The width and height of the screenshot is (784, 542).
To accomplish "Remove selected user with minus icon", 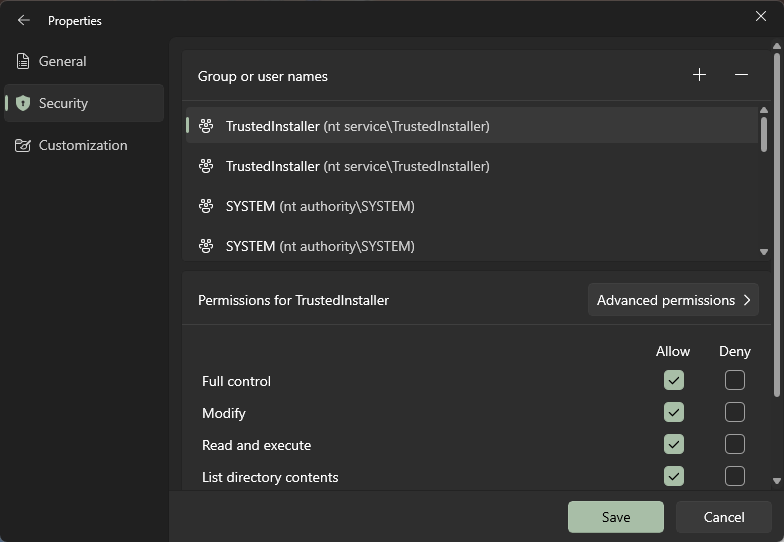I will click(741, 75).
